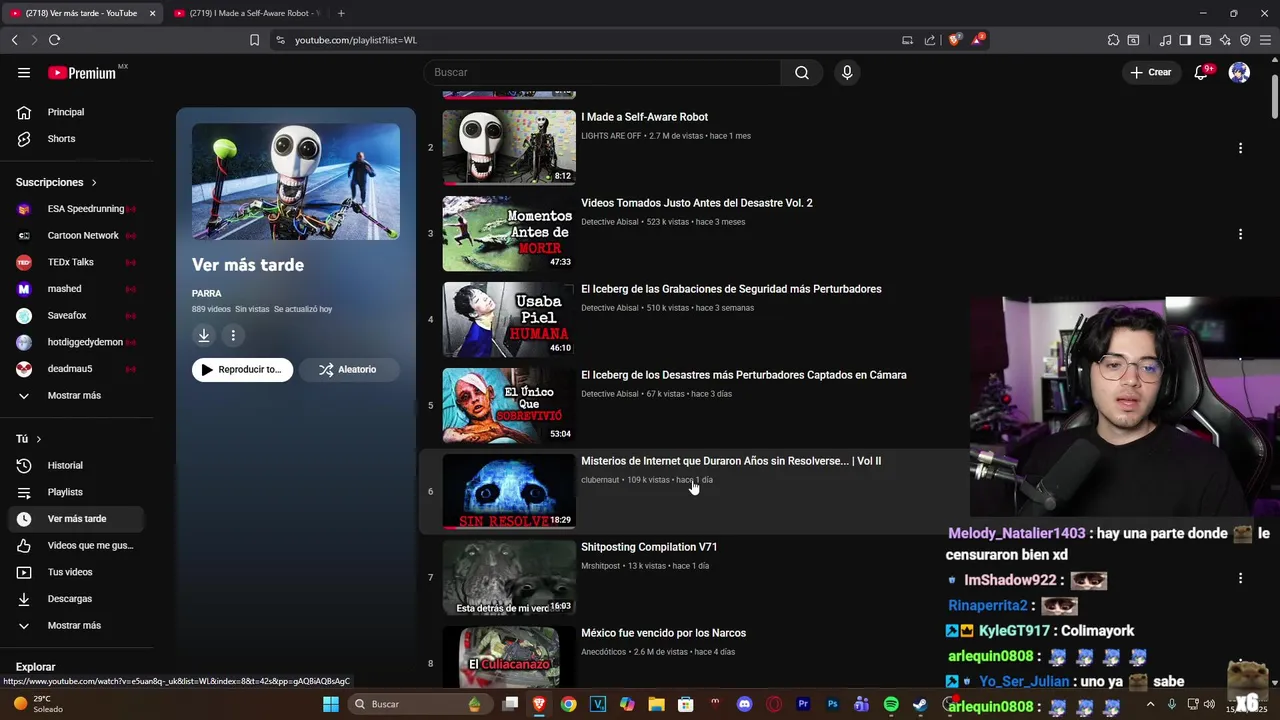
Task: Expand the Suscripciones section chevron
Action: click(x=94, y=183)
